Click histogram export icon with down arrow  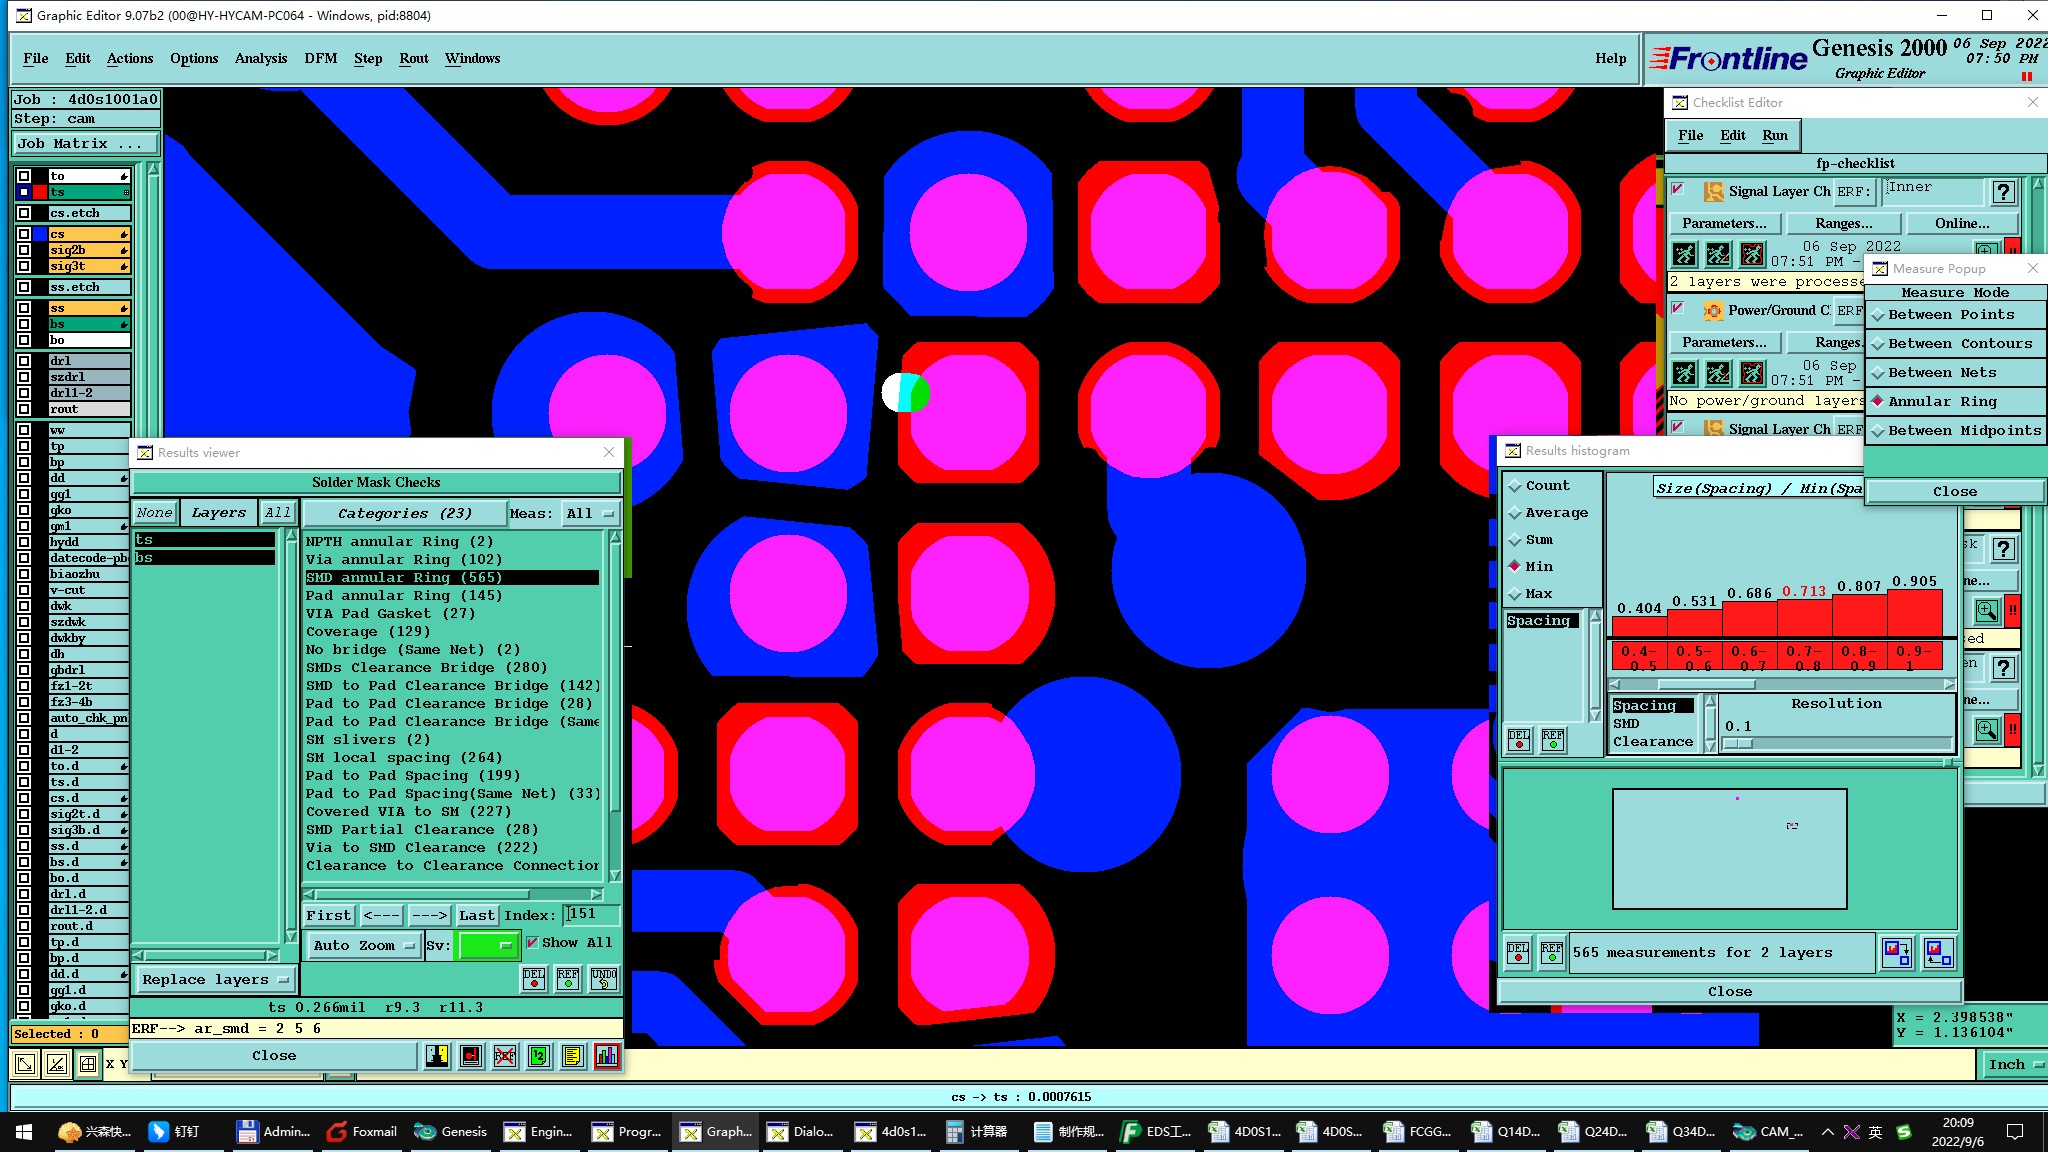point(1897,952)
